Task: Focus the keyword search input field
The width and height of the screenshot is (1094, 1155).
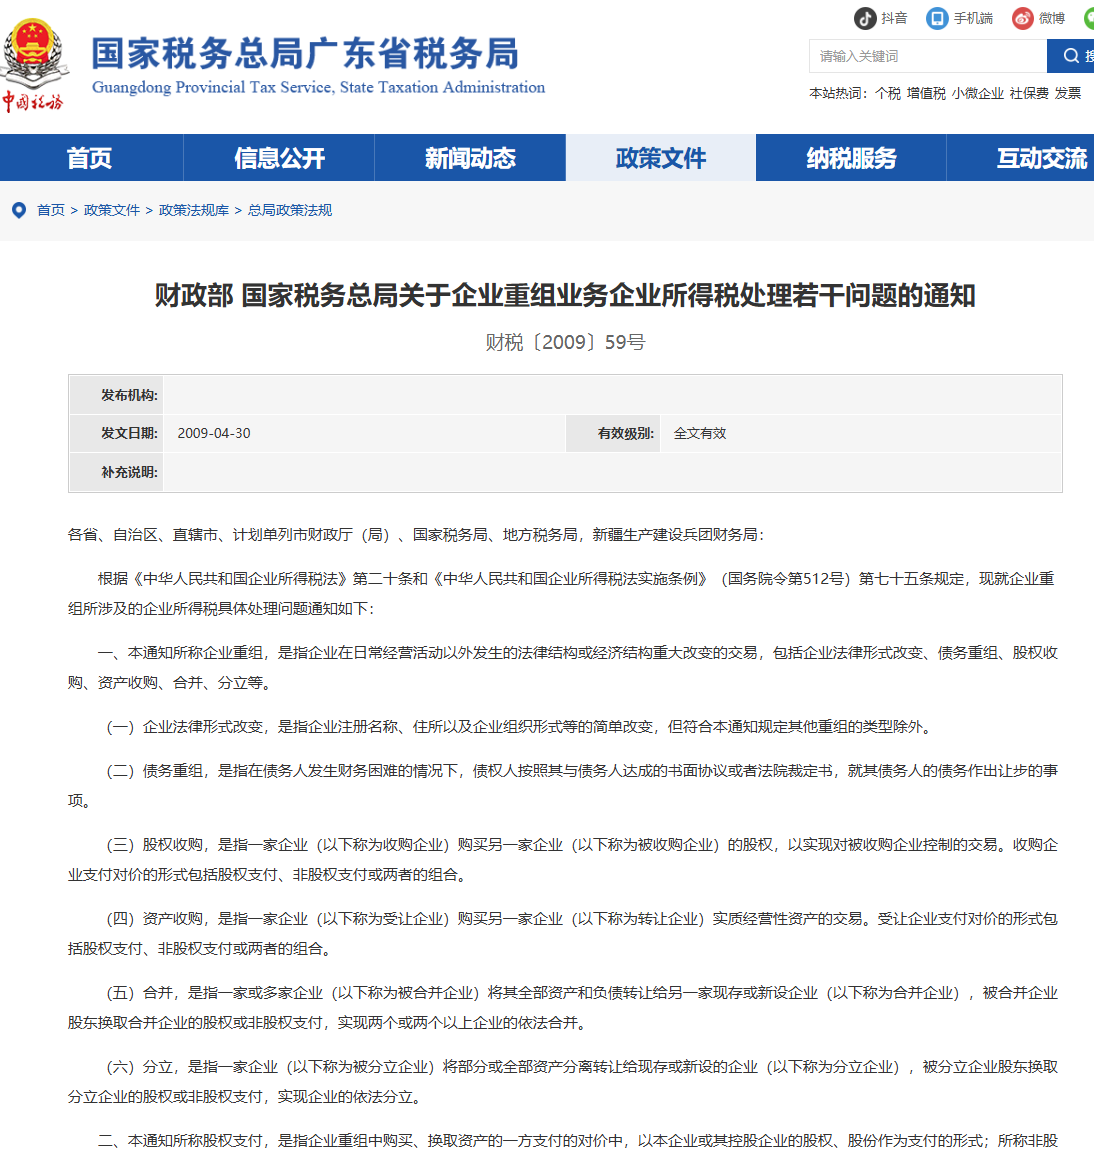Action: coord(927,56)
